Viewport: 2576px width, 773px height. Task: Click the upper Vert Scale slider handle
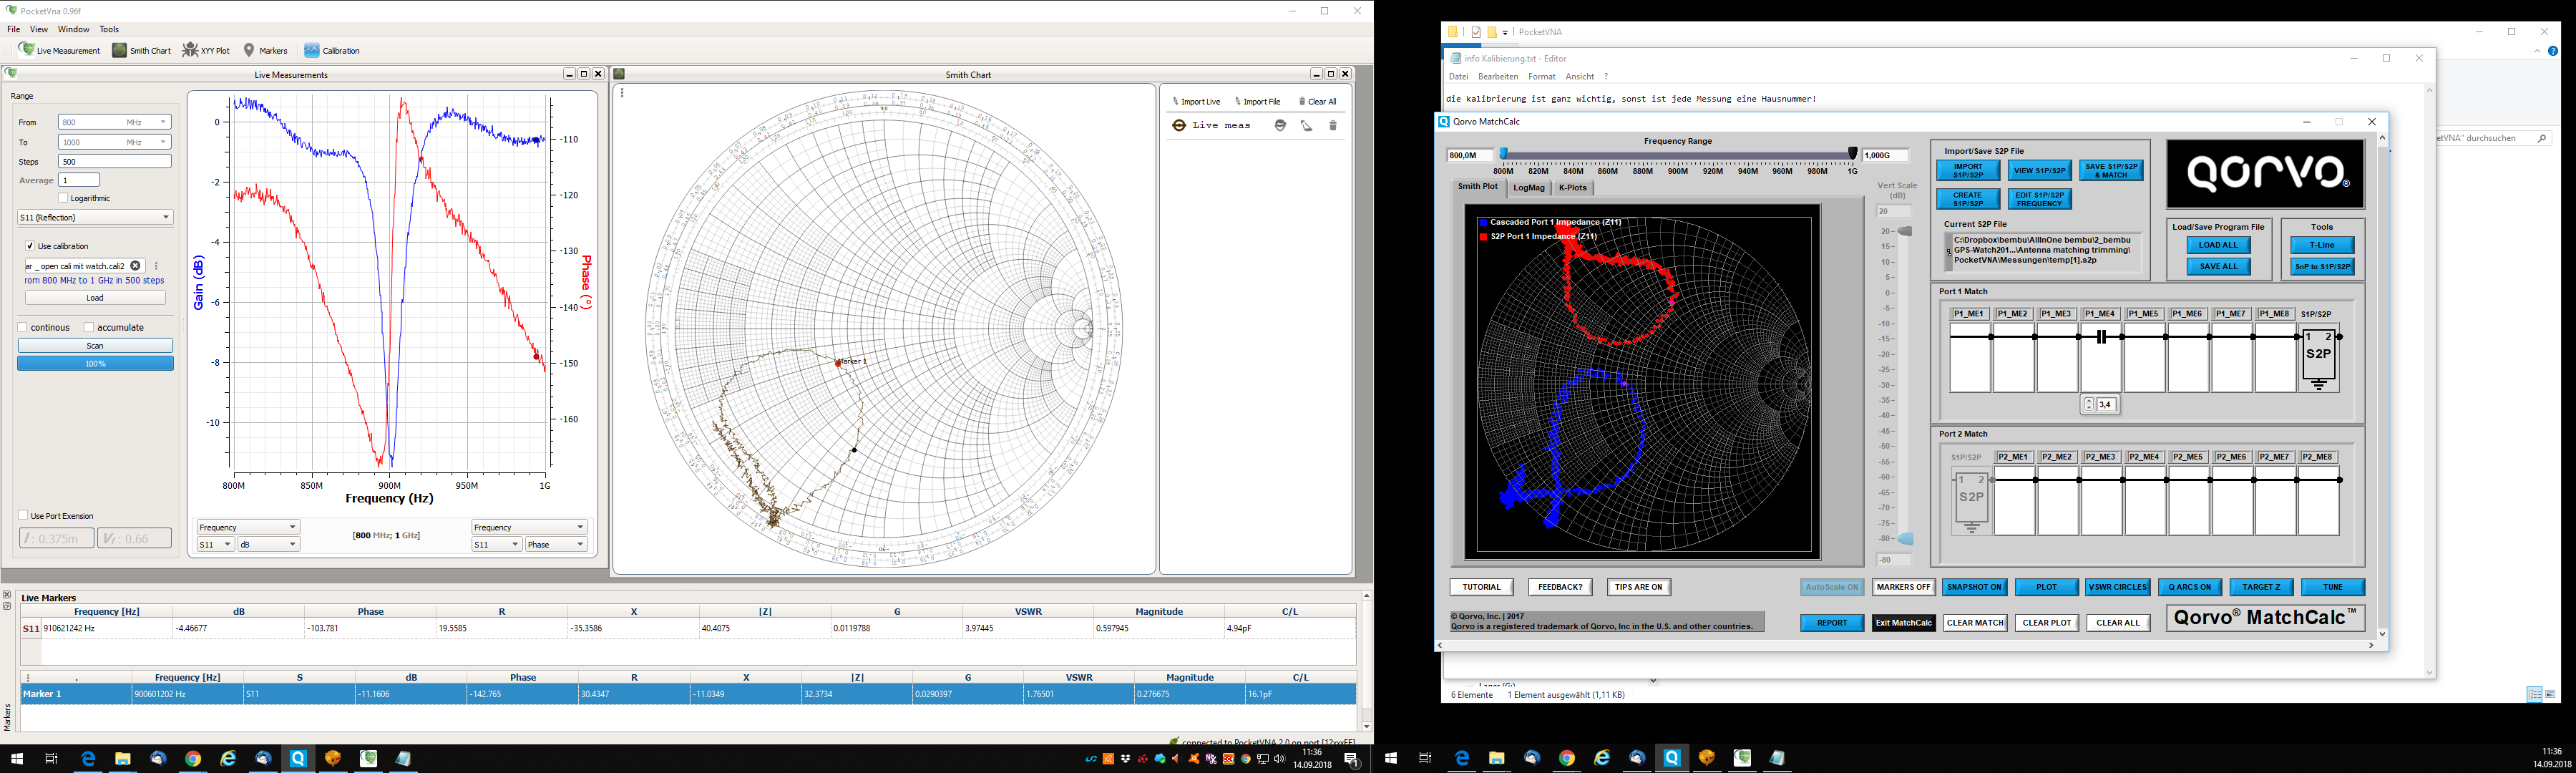[1905, 231]
